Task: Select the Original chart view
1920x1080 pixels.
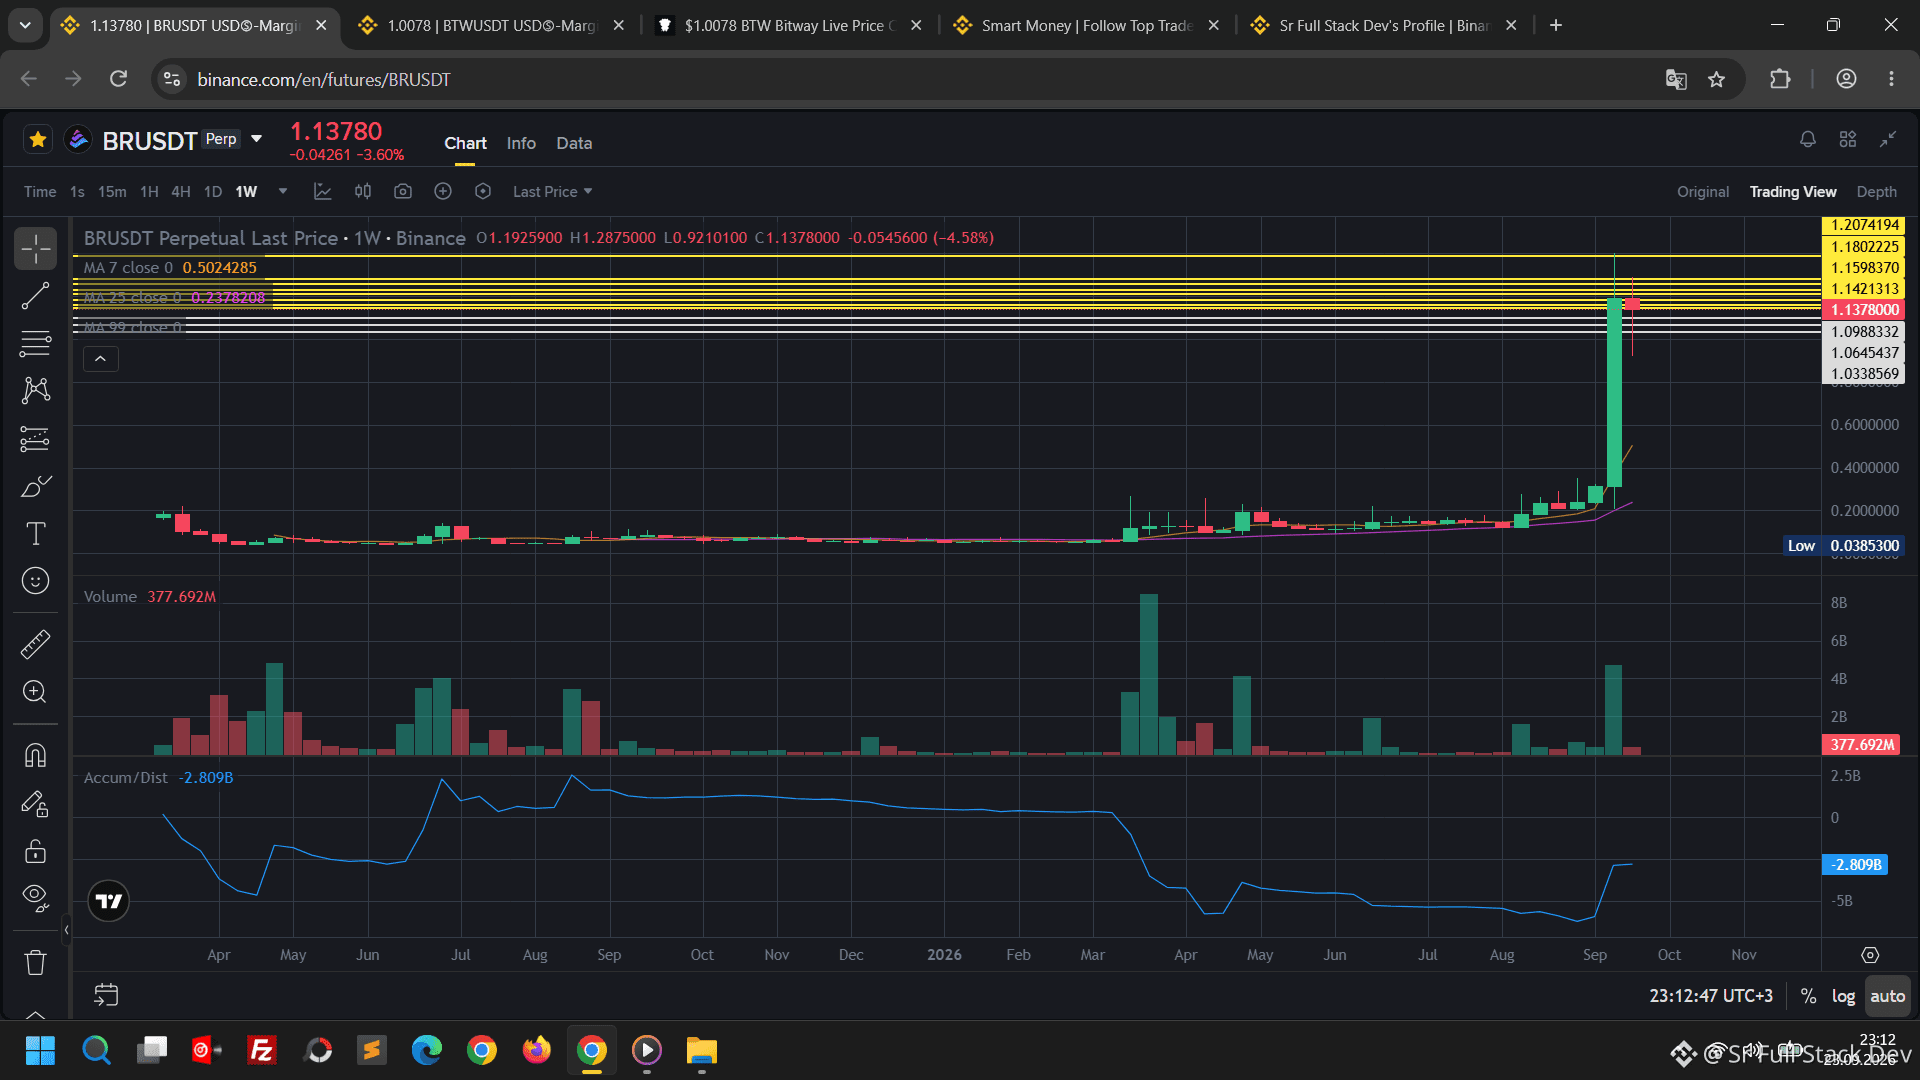Action: [x=1703, y=191]
